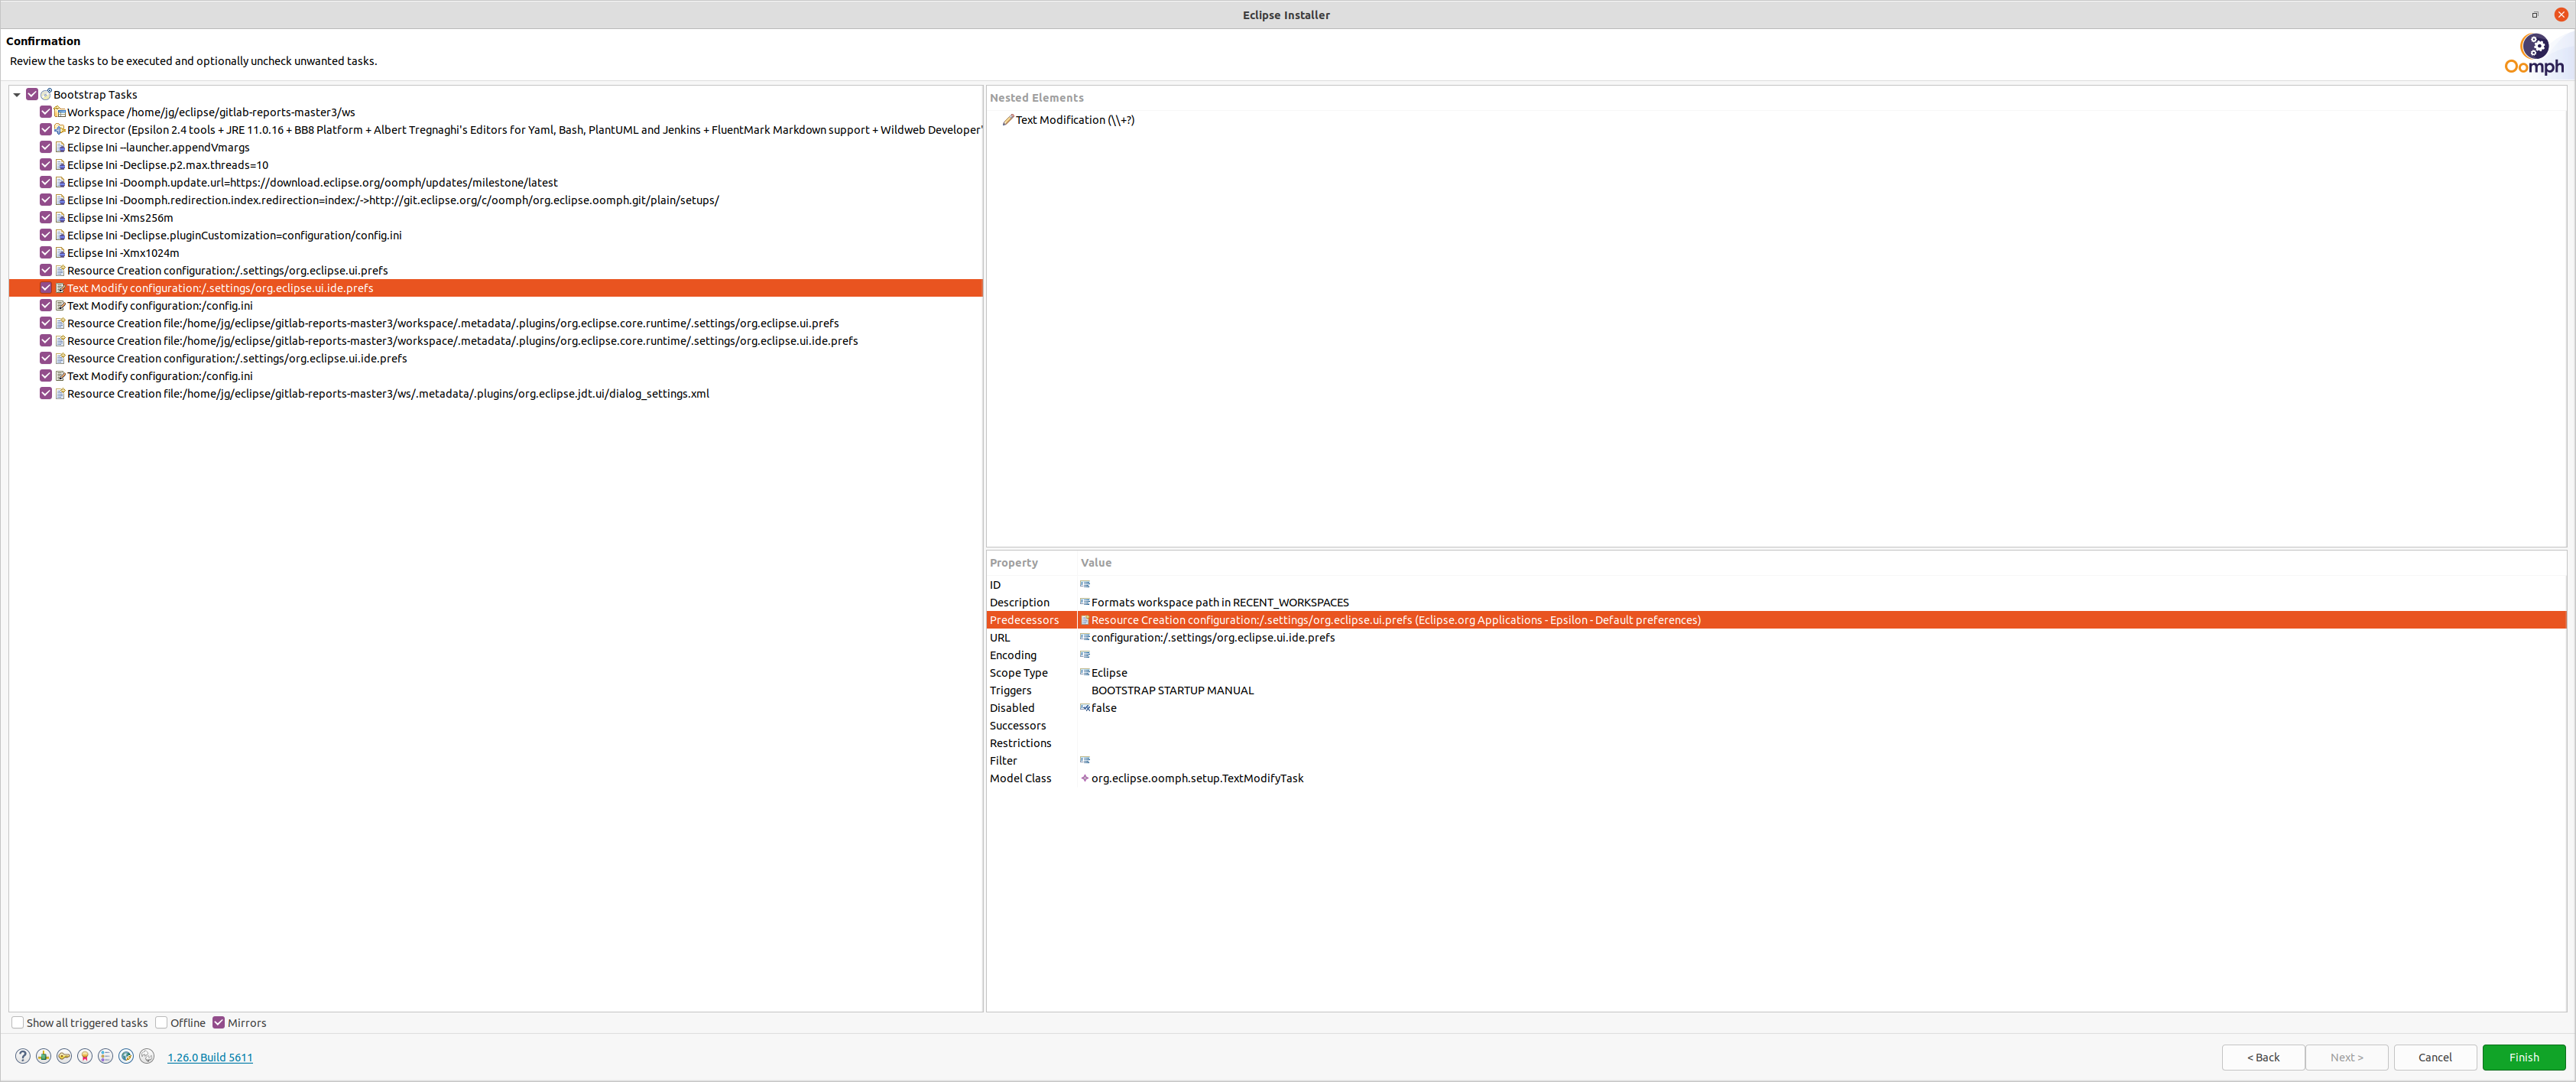
Task: Select the highlighted Predecessors property row
Action: [1776, 620]
